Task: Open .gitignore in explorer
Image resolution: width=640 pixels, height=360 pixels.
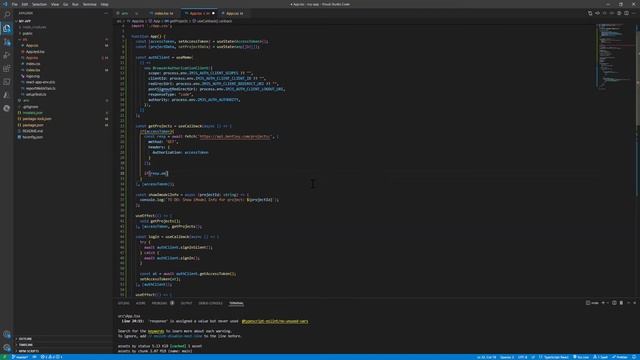Action: pos(31,107)
